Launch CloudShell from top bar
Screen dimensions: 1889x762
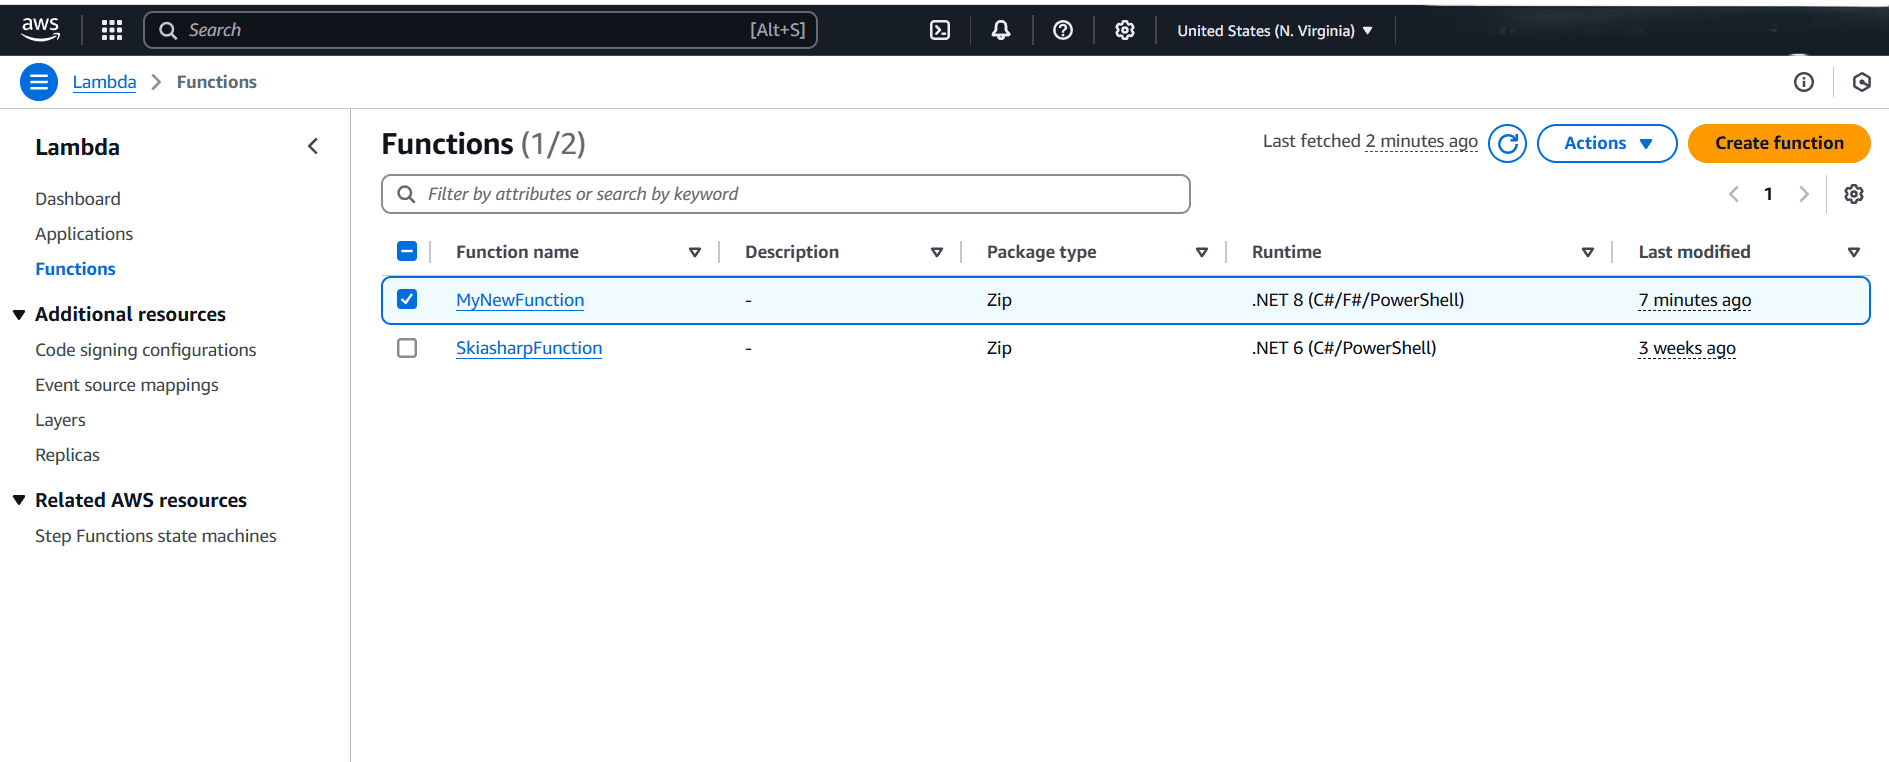[x=940, y=30]
